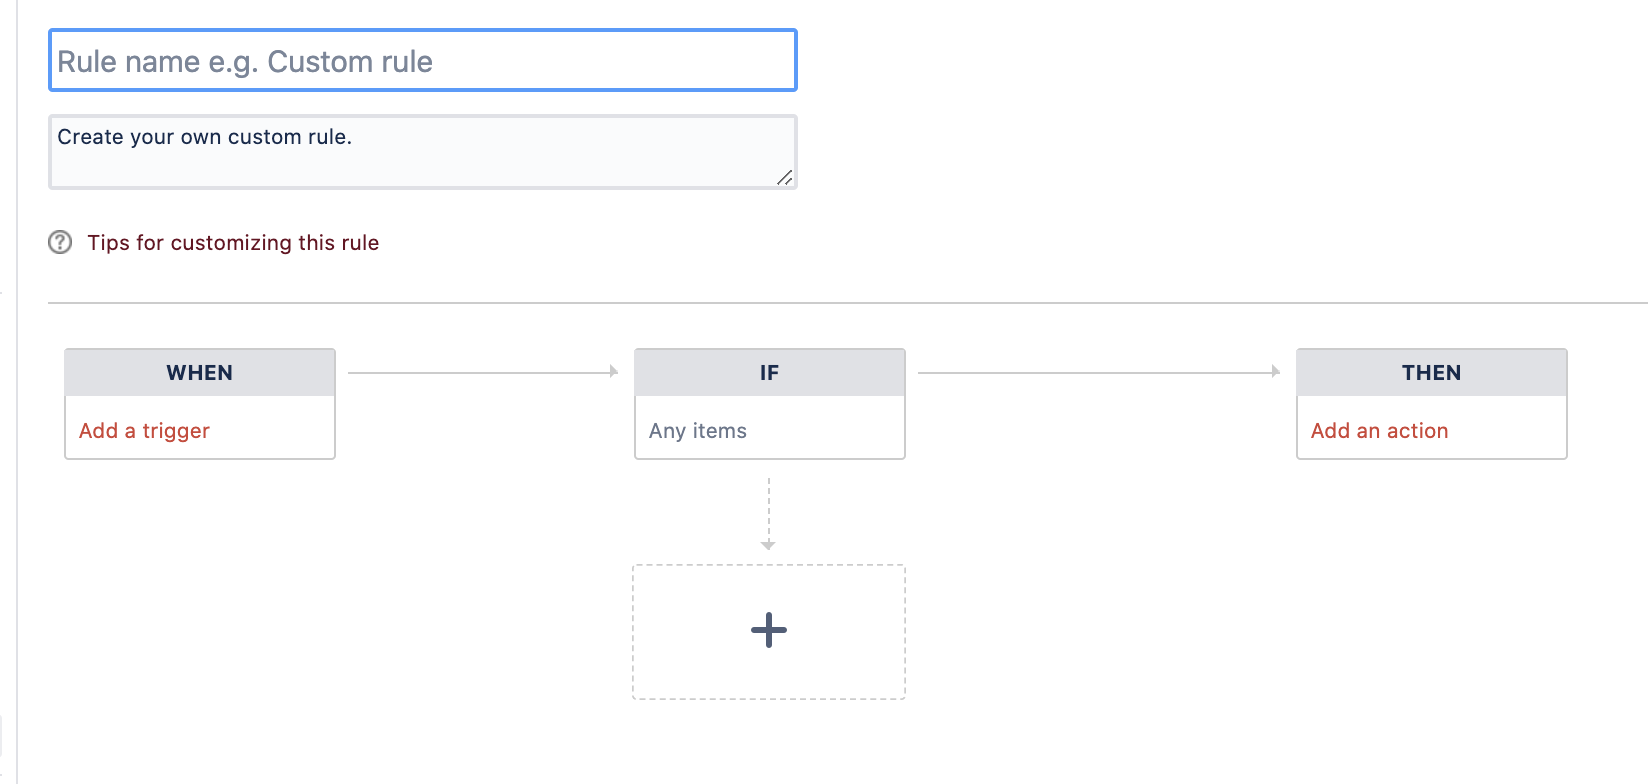This screenshot has height=784, width=1648.
Task: Click the IF block header
Action: tap(769, 373)
